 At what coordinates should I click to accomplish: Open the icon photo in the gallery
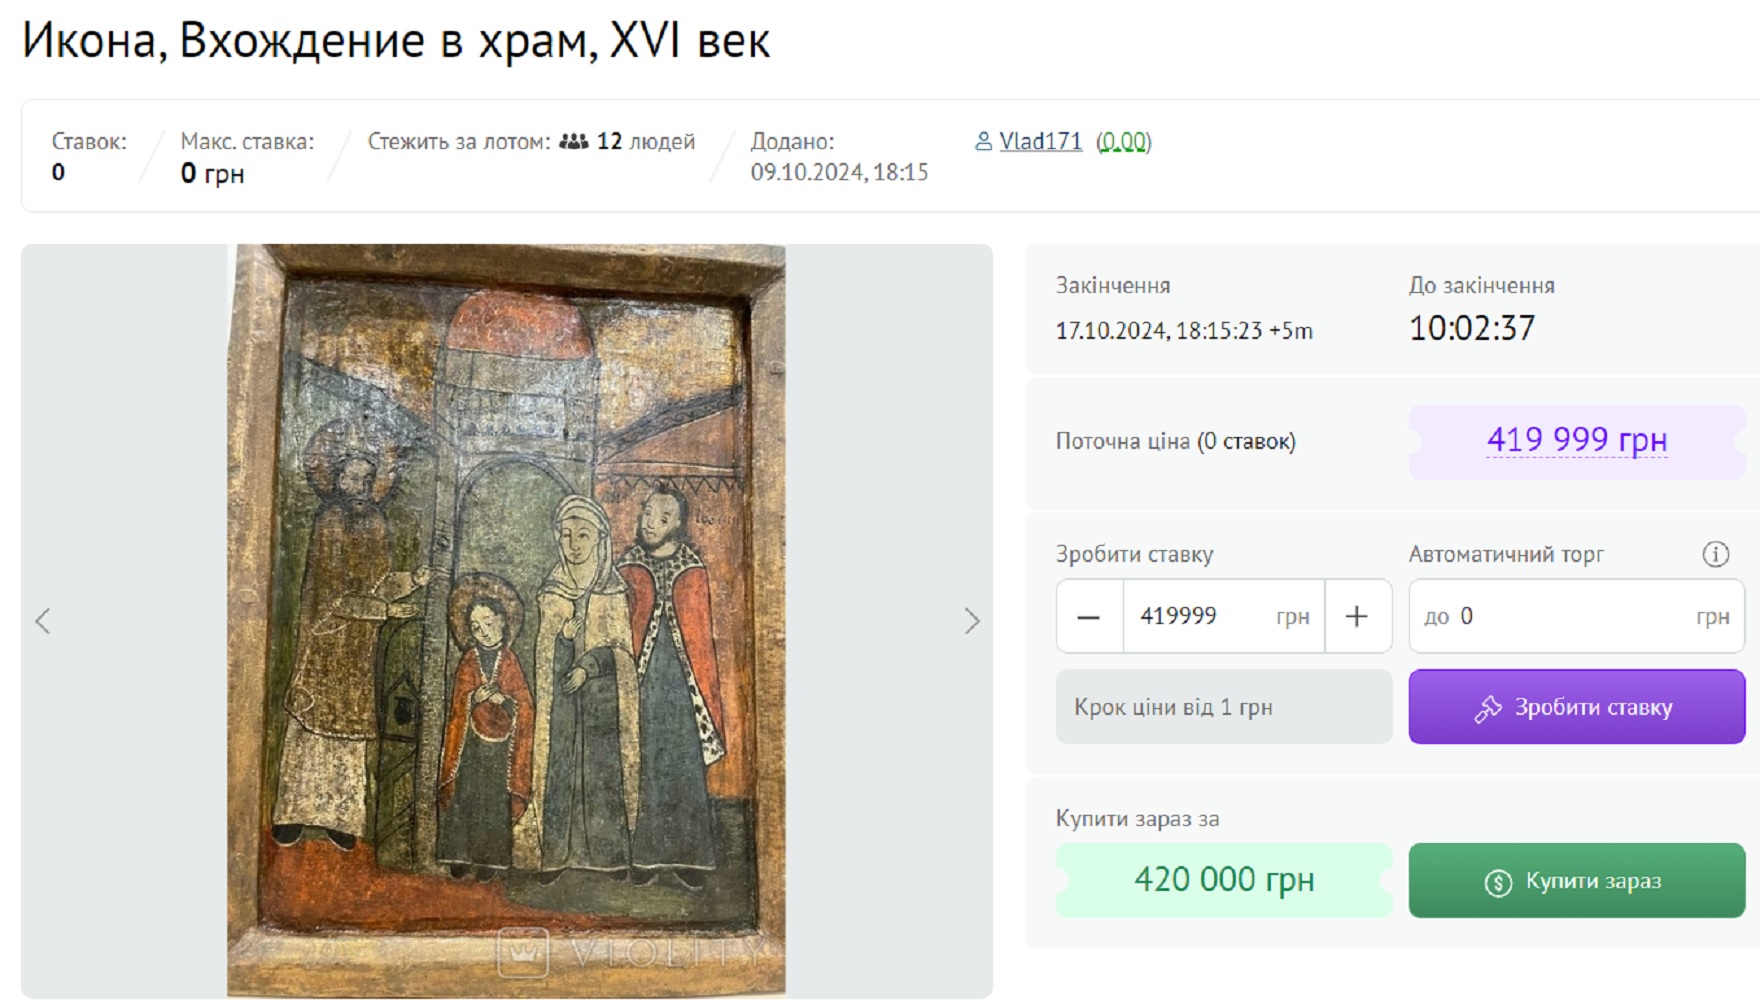tap(506, 621)
